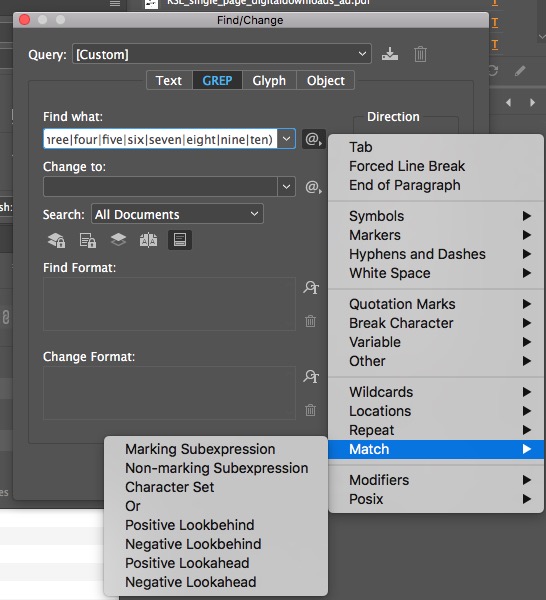This screenshot has height=600, width=546.
Task: Click the left arrow in background panel
Action: pyautogui.click(x=509, y=103)
